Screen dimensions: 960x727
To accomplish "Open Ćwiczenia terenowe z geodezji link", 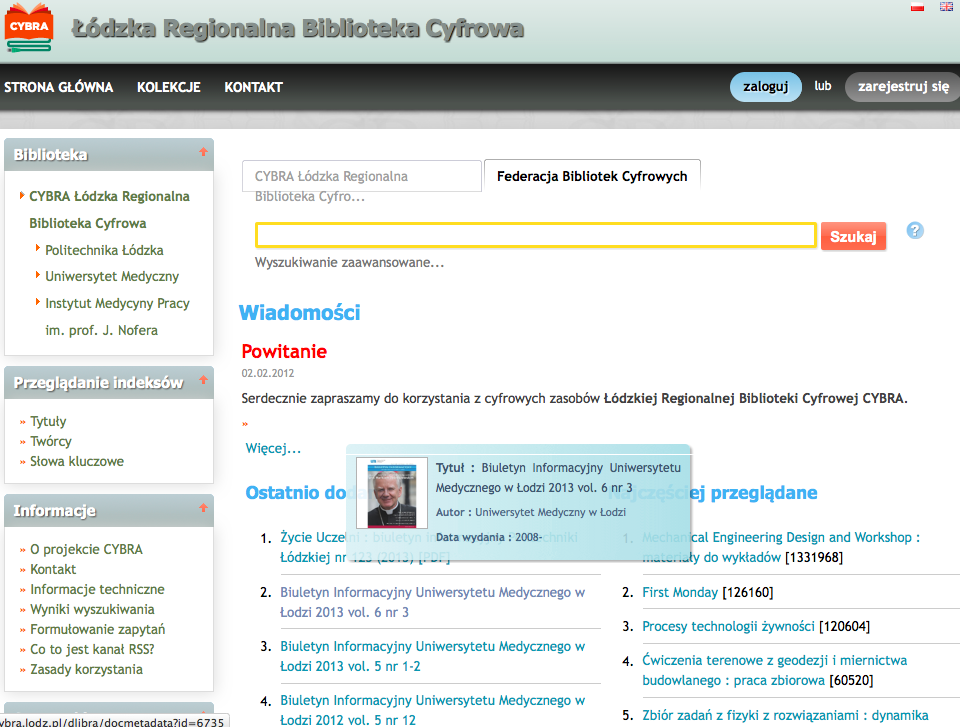I will [x=774, y=670].
